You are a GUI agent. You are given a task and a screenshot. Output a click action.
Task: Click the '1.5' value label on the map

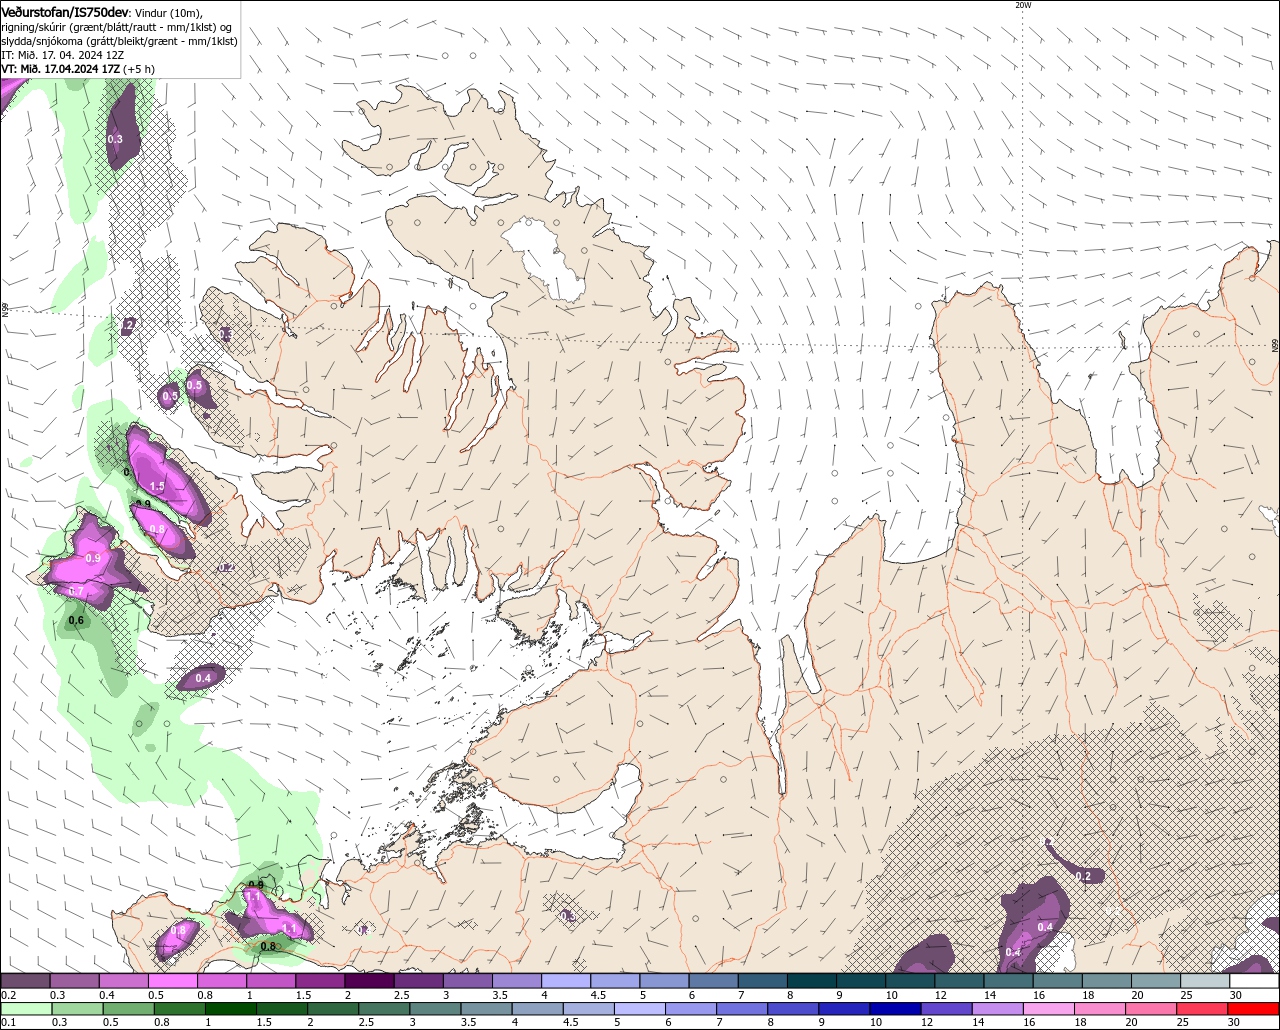click(157, 485)
